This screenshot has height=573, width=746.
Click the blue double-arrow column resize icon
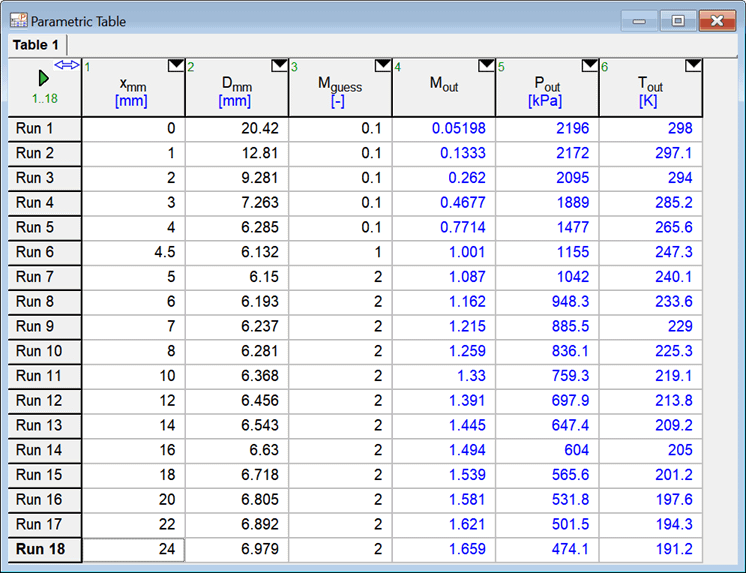pos(66,64)
